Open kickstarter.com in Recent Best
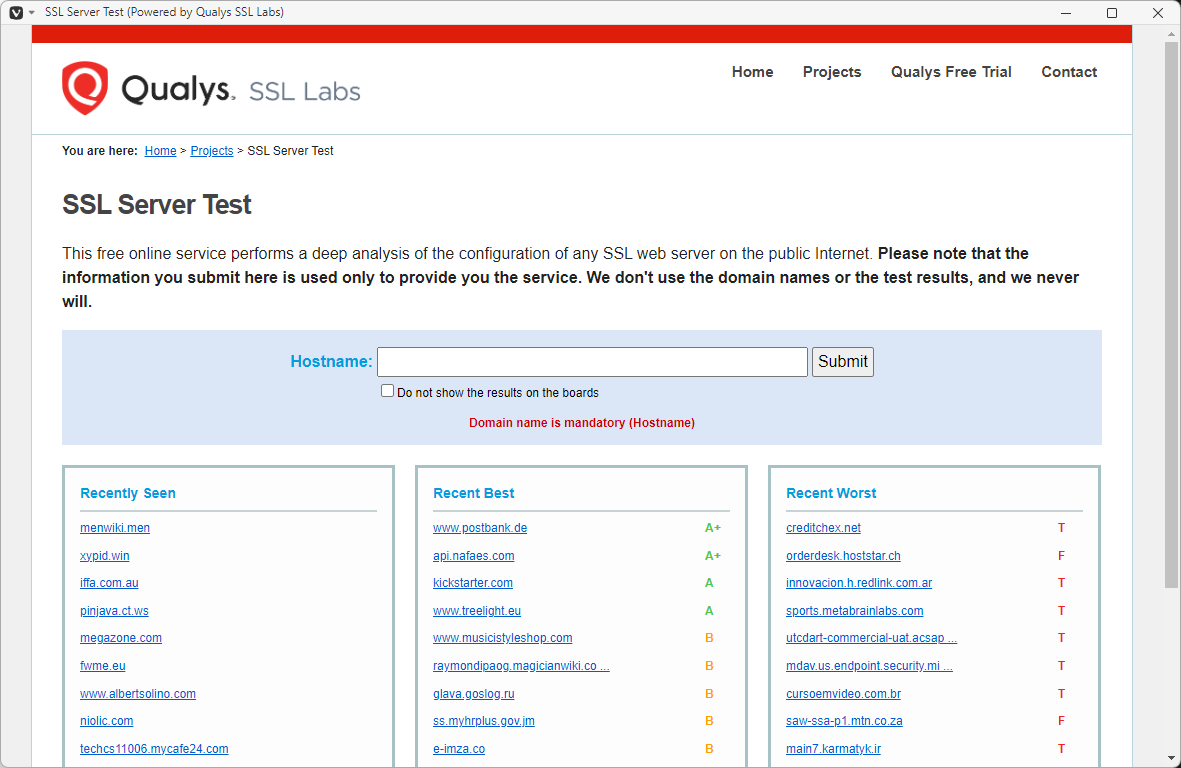1181x768 pixels. coord(473,583)
